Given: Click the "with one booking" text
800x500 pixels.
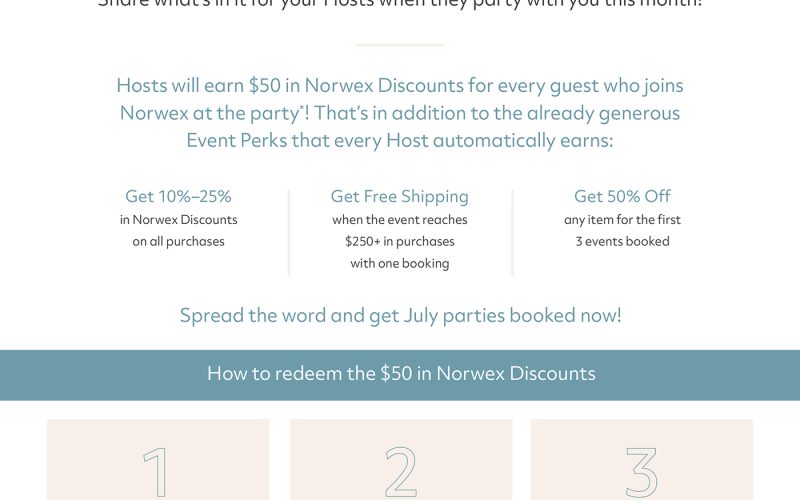Looking at the screenshot, I should [x=400, y=263].
